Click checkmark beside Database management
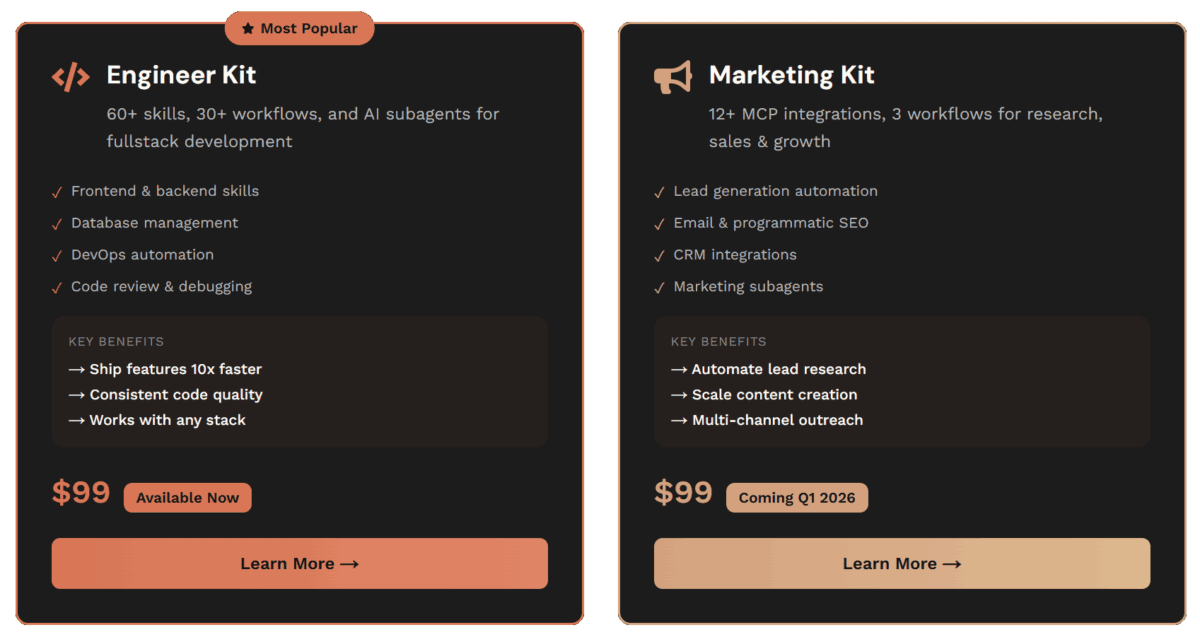1200x637 pixels. (57, 224)
